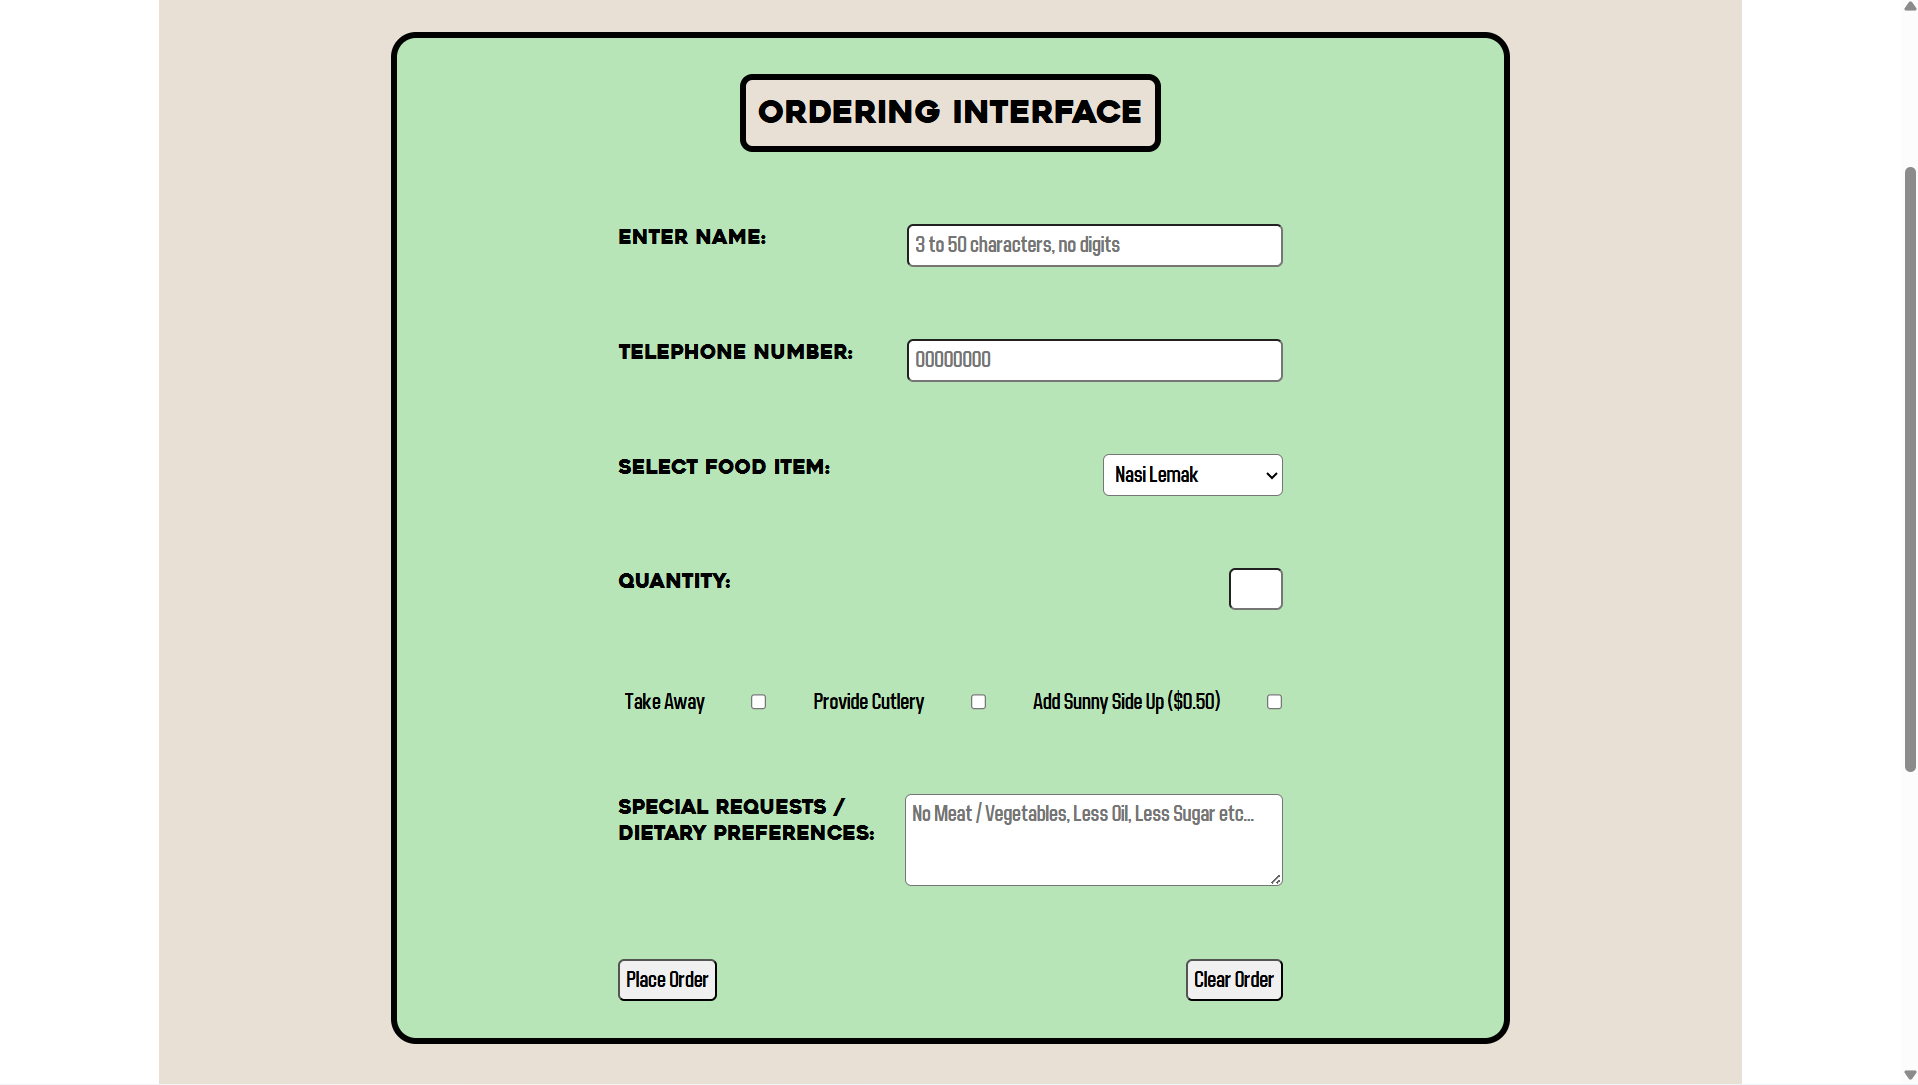Click the "Enter Name:" label

pyautogui.click(x=691, y=237)
